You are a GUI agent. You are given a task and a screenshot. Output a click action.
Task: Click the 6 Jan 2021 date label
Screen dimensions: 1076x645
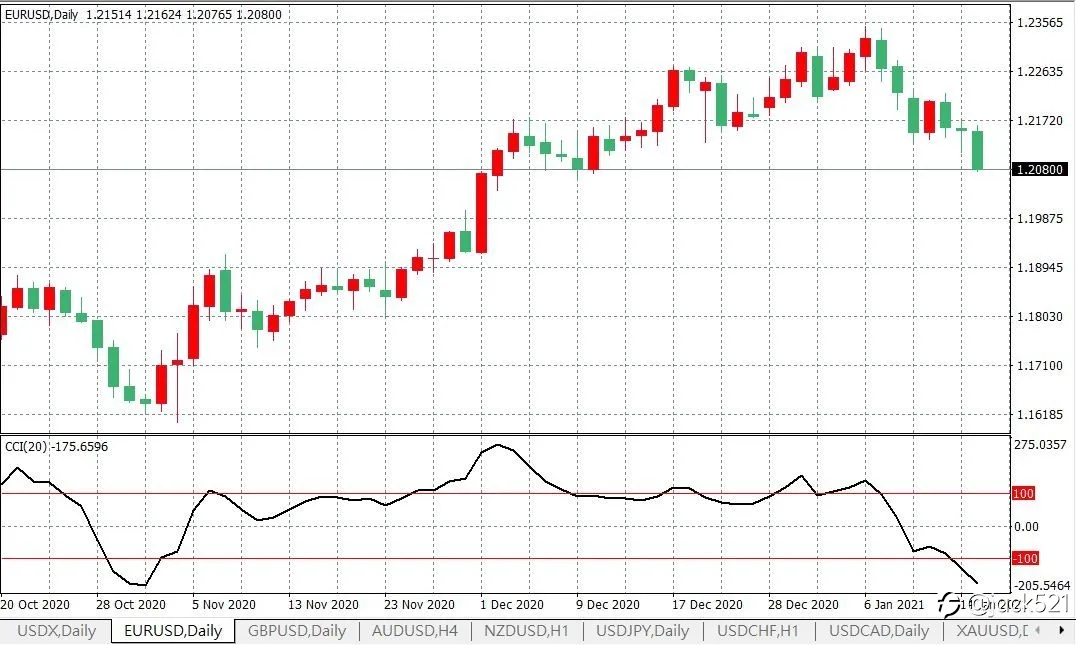(893, 605)
